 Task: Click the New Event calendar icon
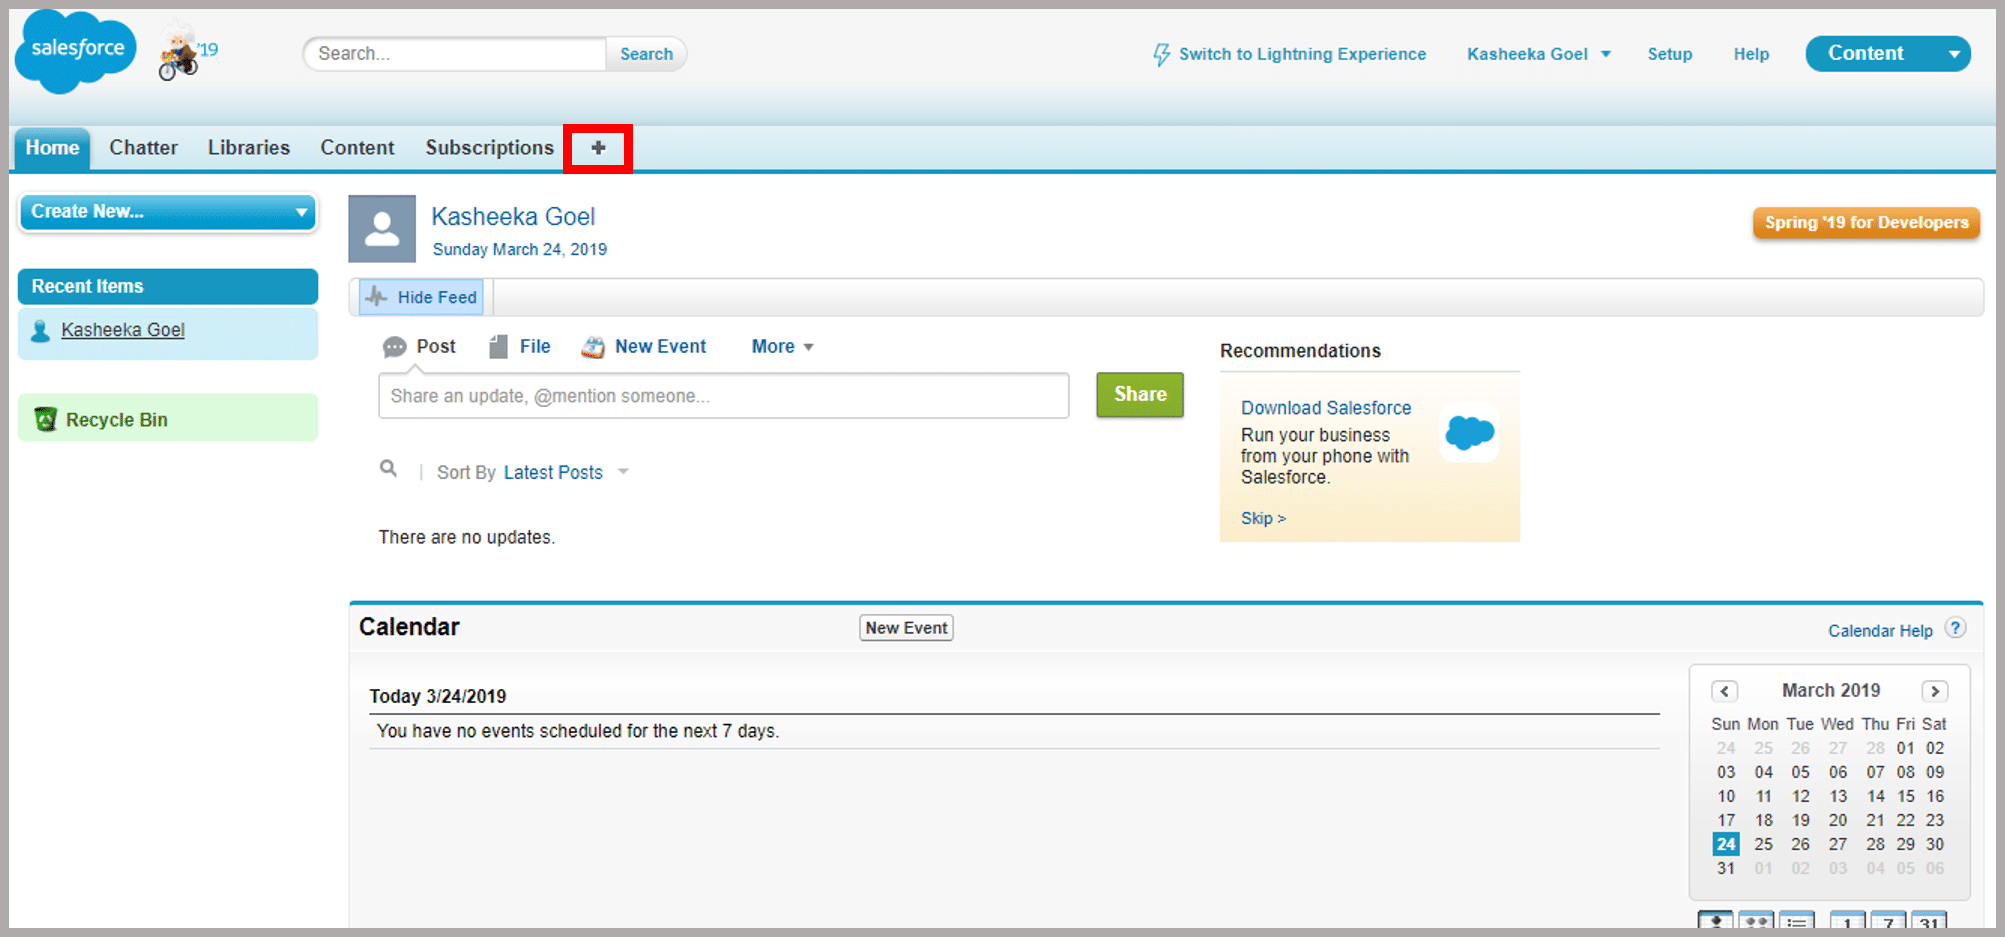(593, 347)
